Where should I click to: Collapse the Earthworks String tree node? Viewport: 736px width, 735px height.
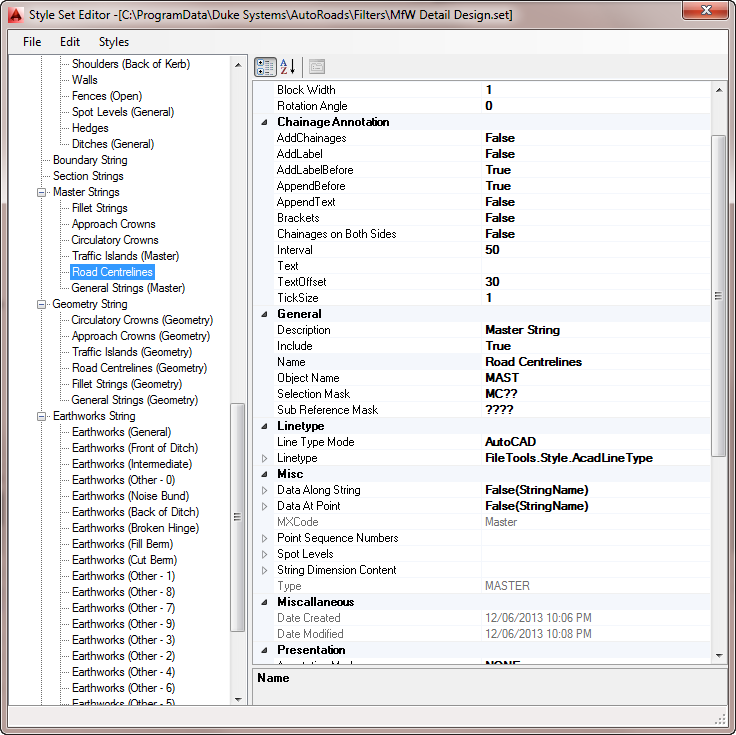42,416
